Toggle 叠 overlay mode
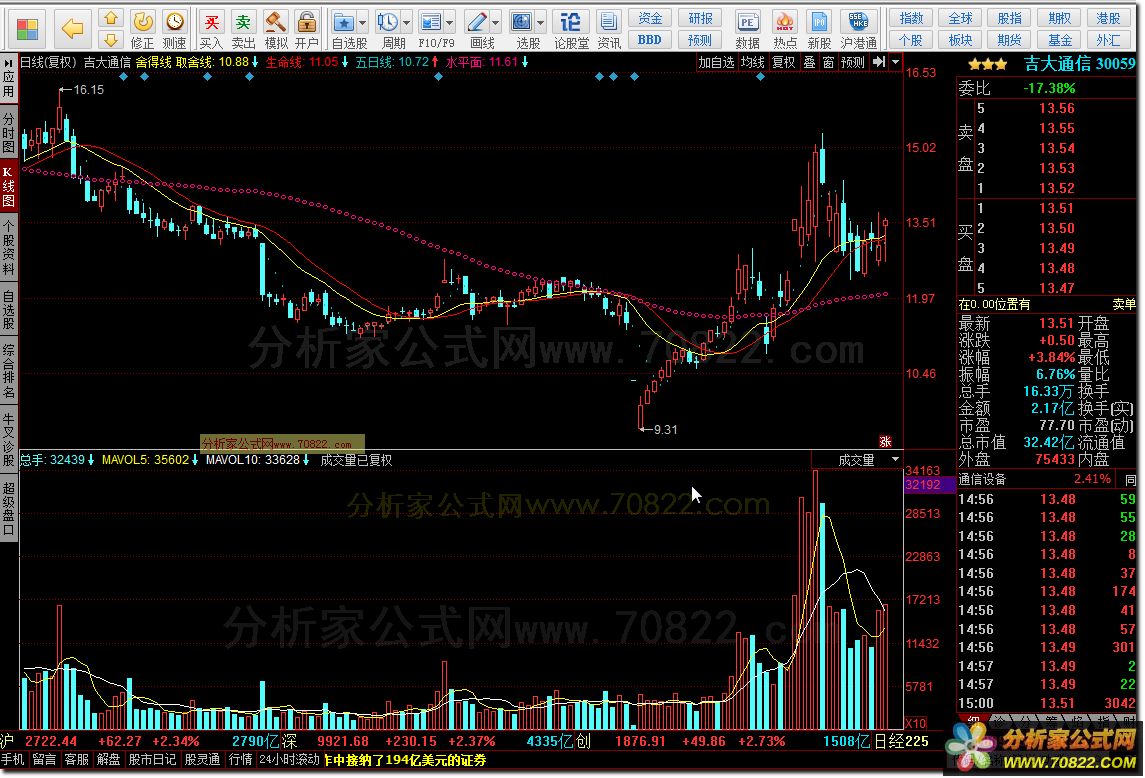The image size is (1145, 778). click(x=809, y=62)
